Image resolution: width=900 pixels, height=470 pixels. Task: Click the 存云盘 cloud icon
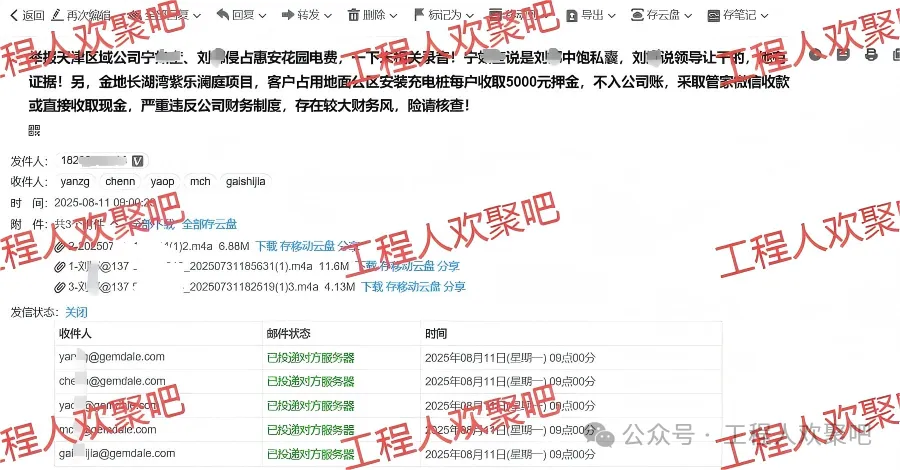(x=637, y=15)
